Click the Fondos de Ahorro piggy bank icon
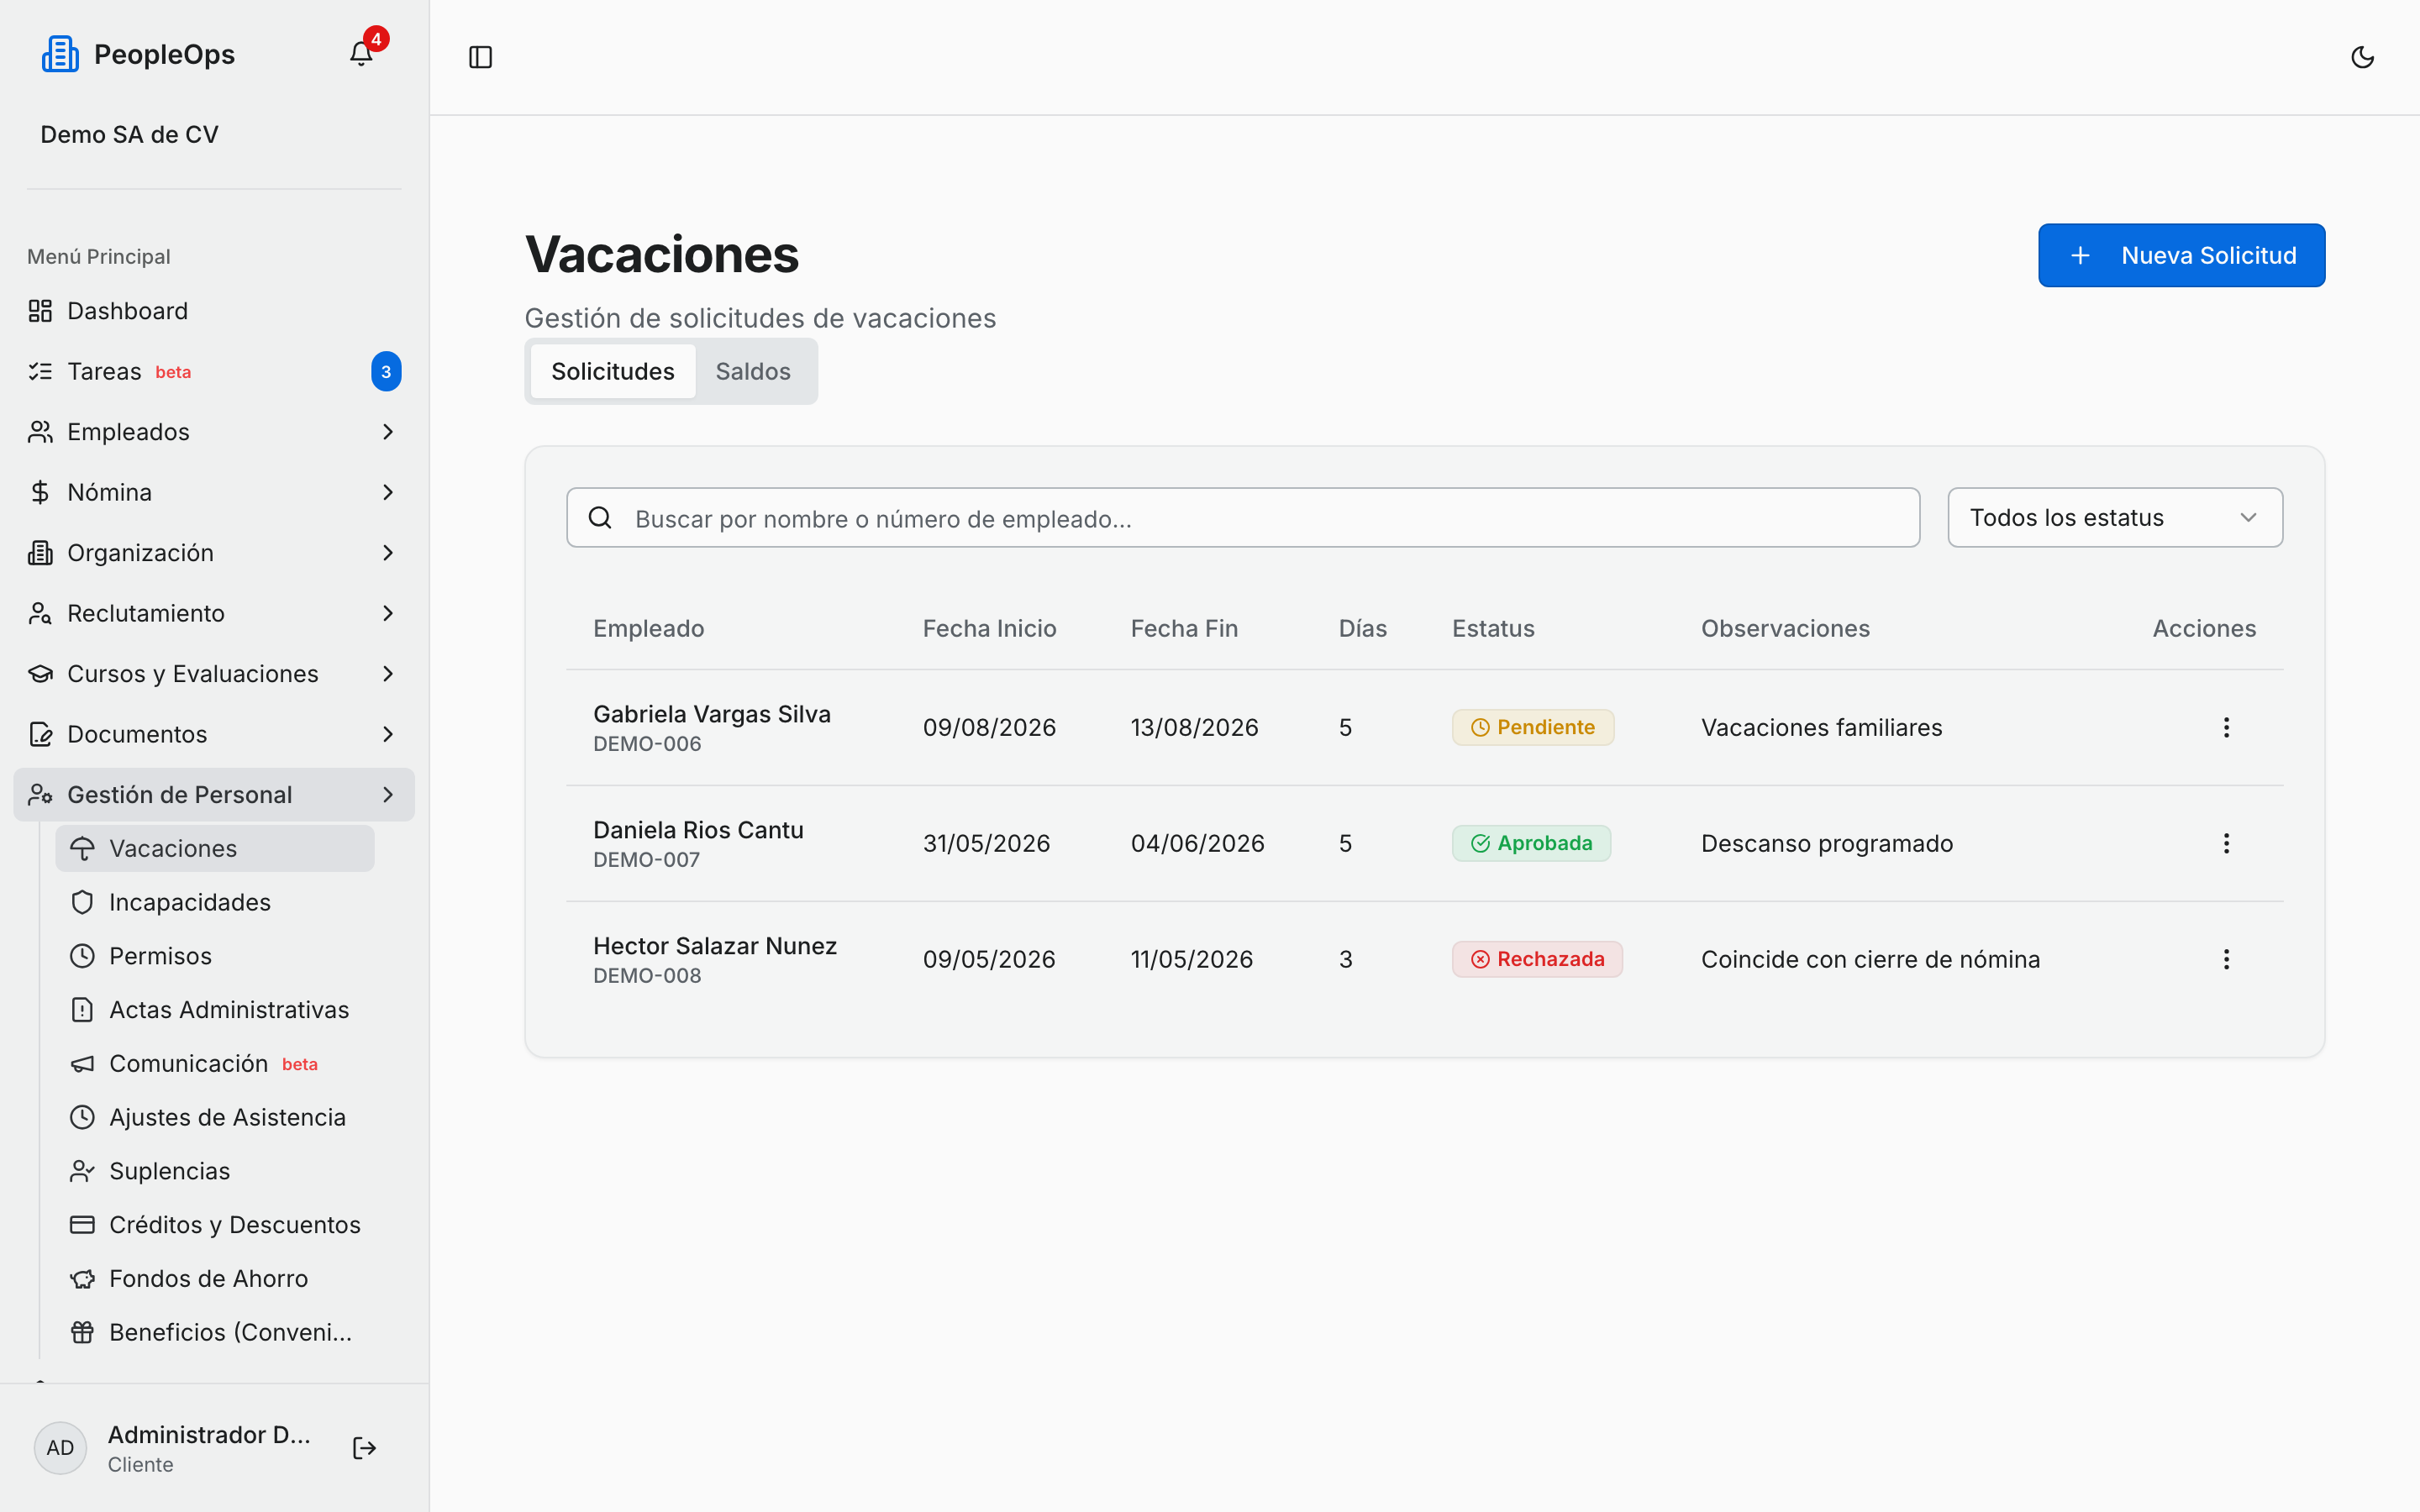 [82, 1279]
